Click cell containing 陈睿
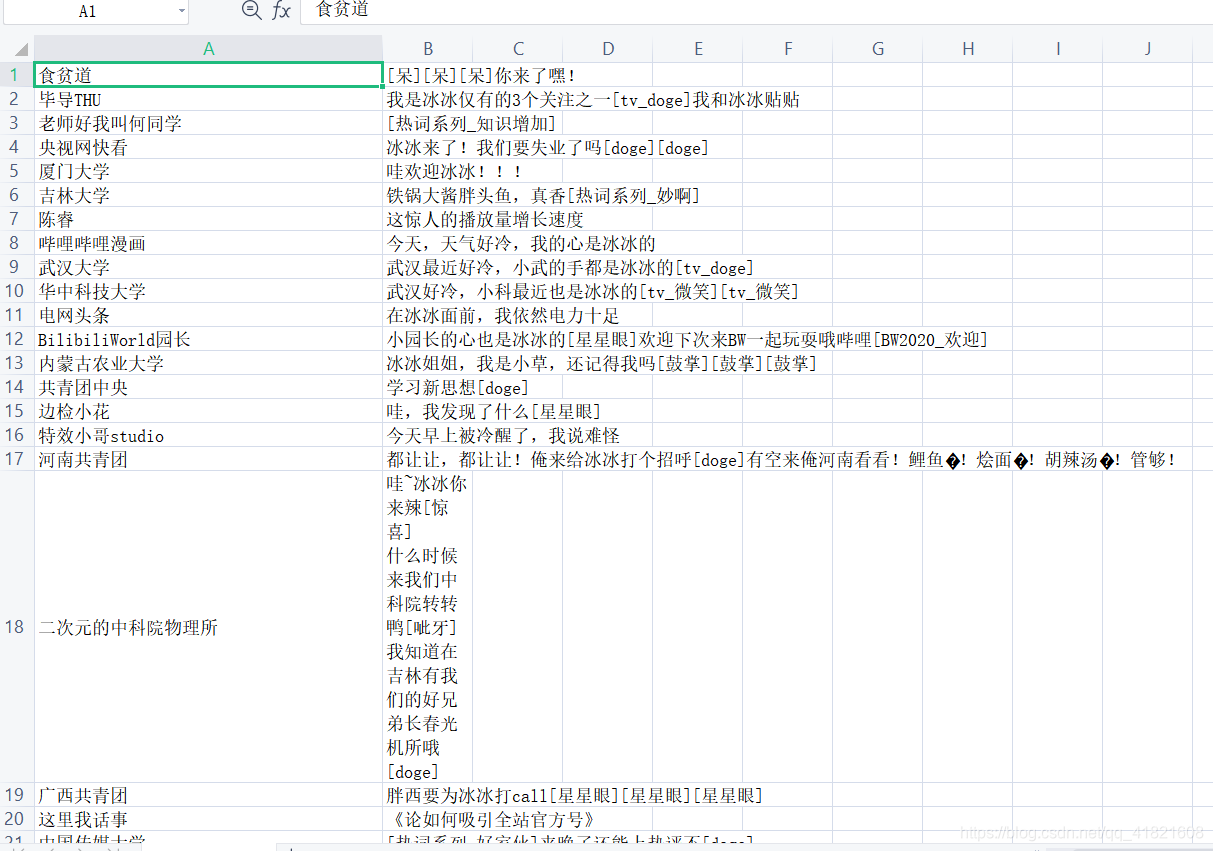The image size is (1213, 851). click(209, 219)
